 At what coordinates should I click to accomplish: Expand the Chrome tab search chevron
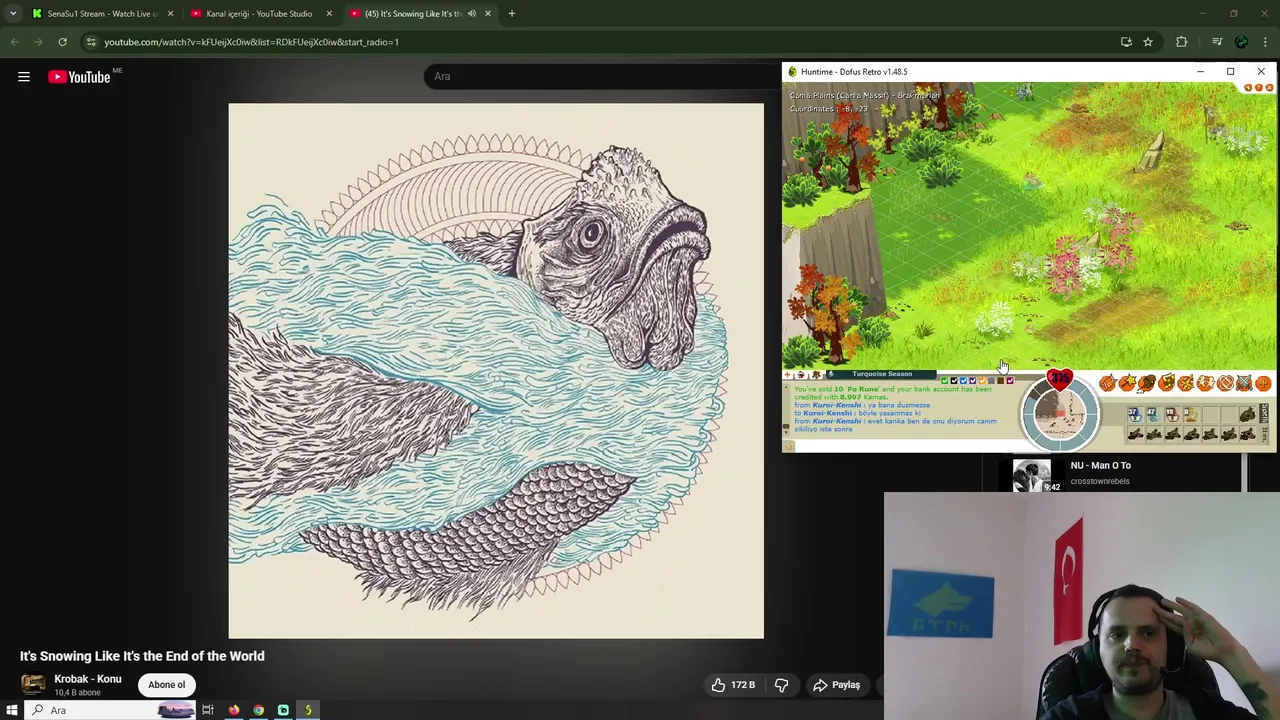click(x=13, y=14)
